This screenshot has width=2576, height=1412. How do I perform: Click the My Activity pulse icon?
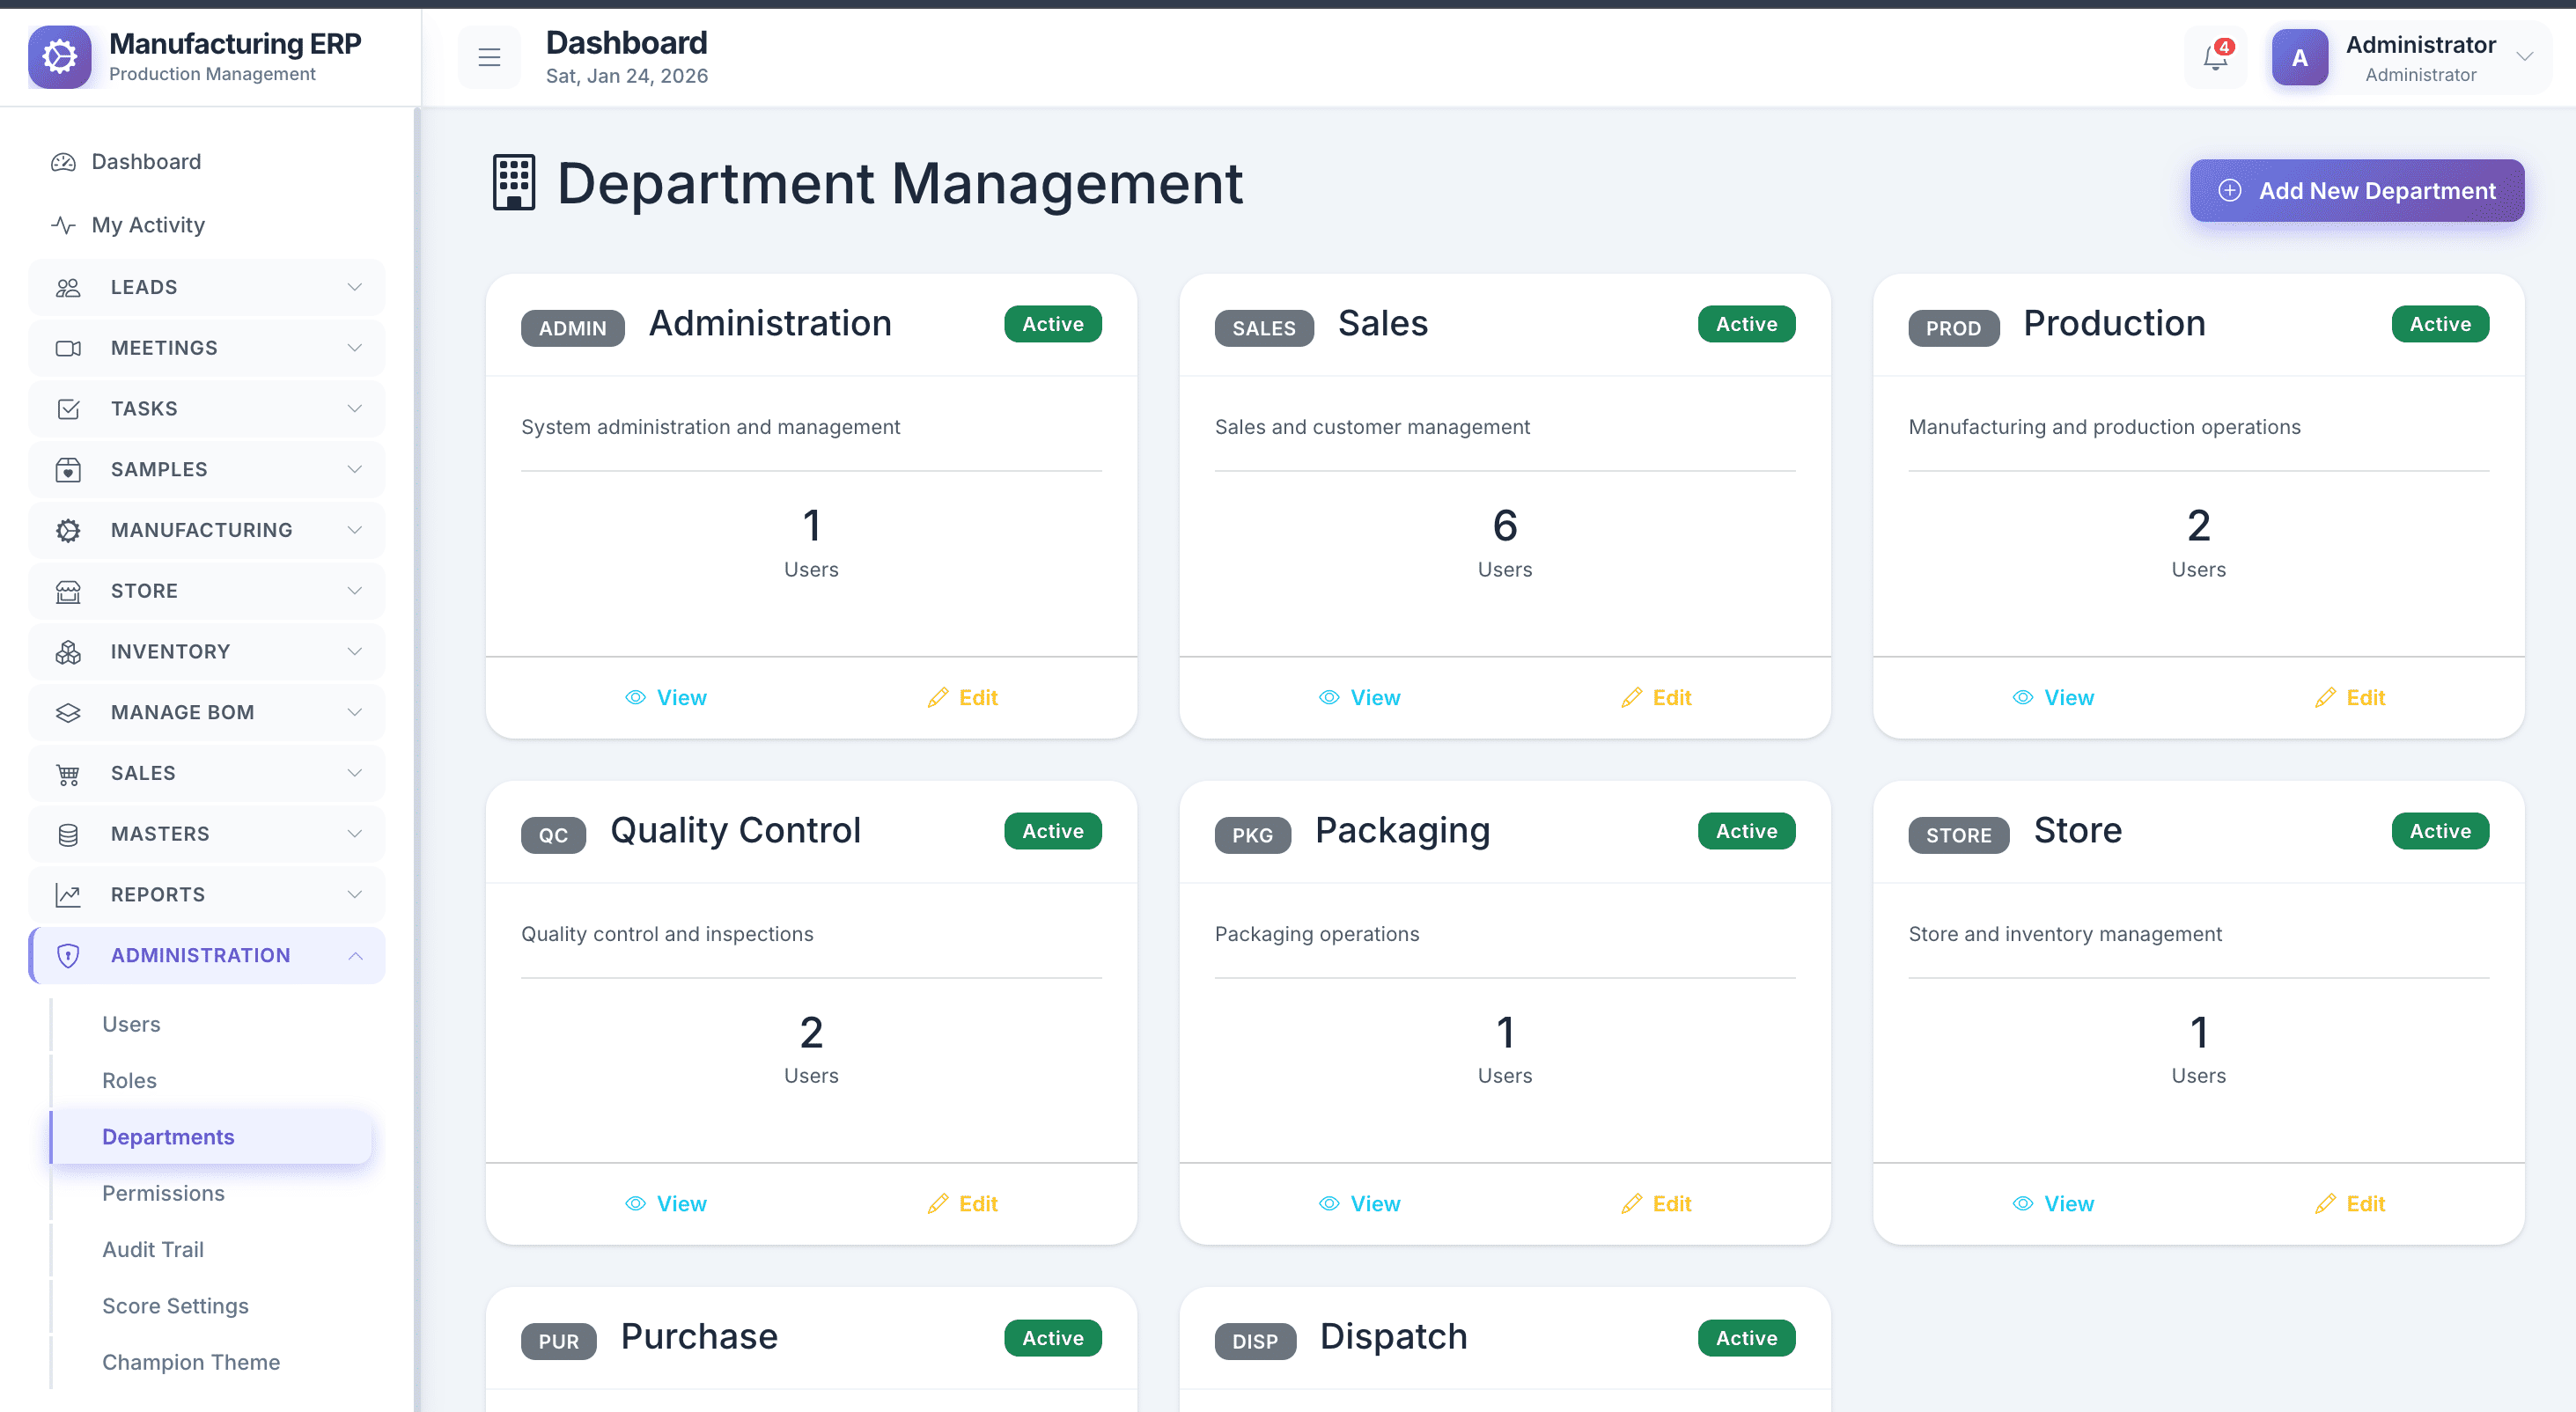(64, 225)
